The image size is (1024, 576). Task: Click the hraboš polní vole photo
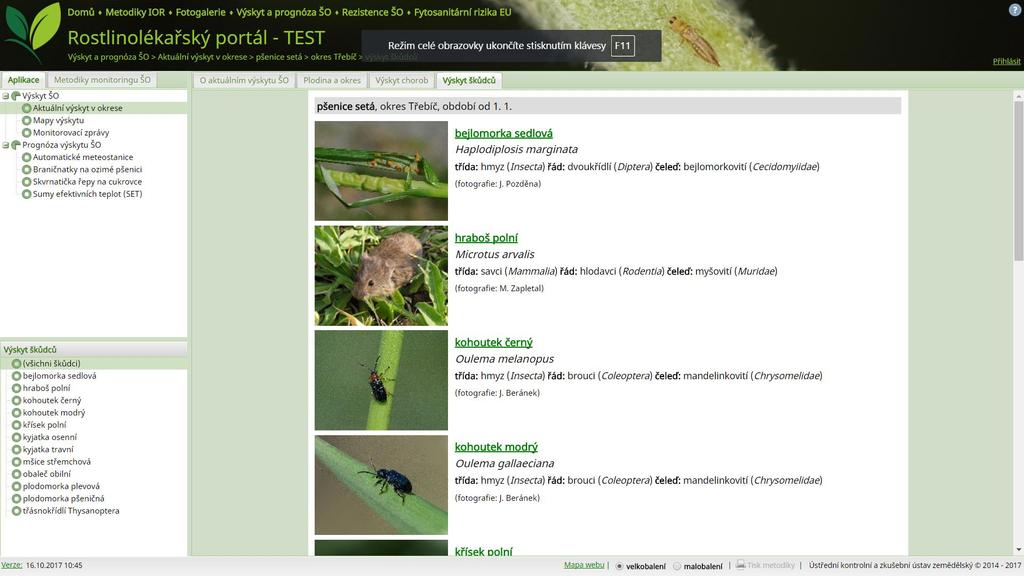click(381, 276)
